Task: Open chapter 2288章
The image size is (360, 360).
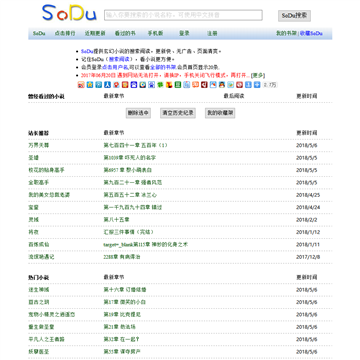Action: click(x=122, y=257)
